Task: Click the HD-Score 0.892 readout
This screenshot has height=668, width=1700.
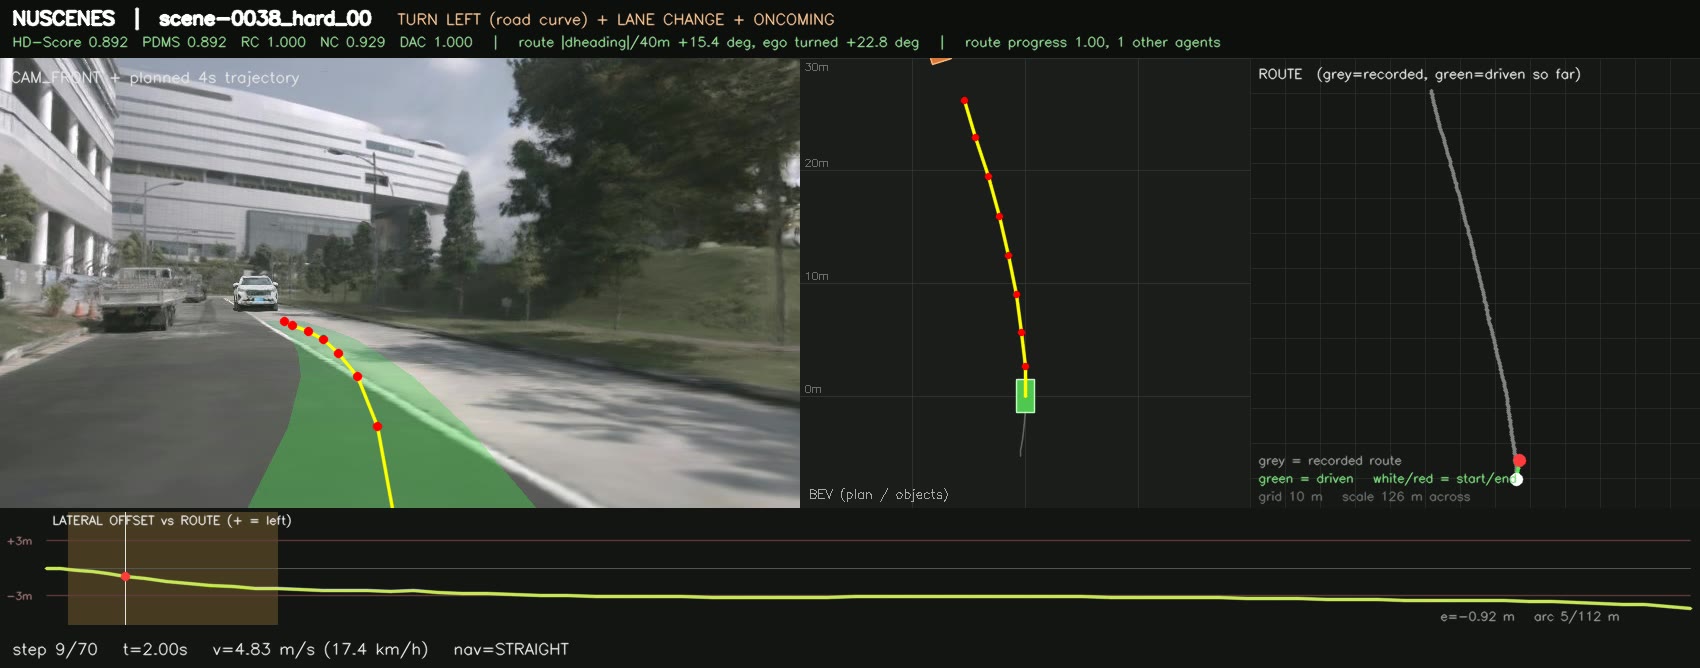Action: click(70, 42)
